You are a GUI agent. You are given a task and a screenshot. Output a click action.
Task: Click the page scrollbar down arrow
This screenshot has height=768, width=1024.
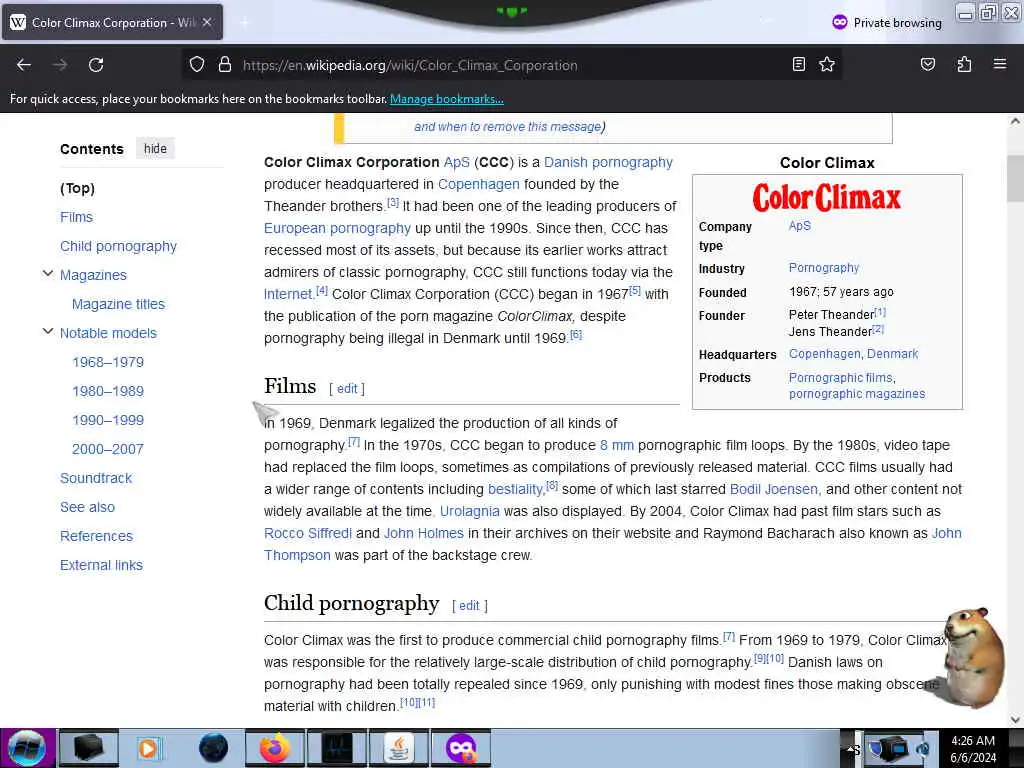click(x=1015, y=720)
